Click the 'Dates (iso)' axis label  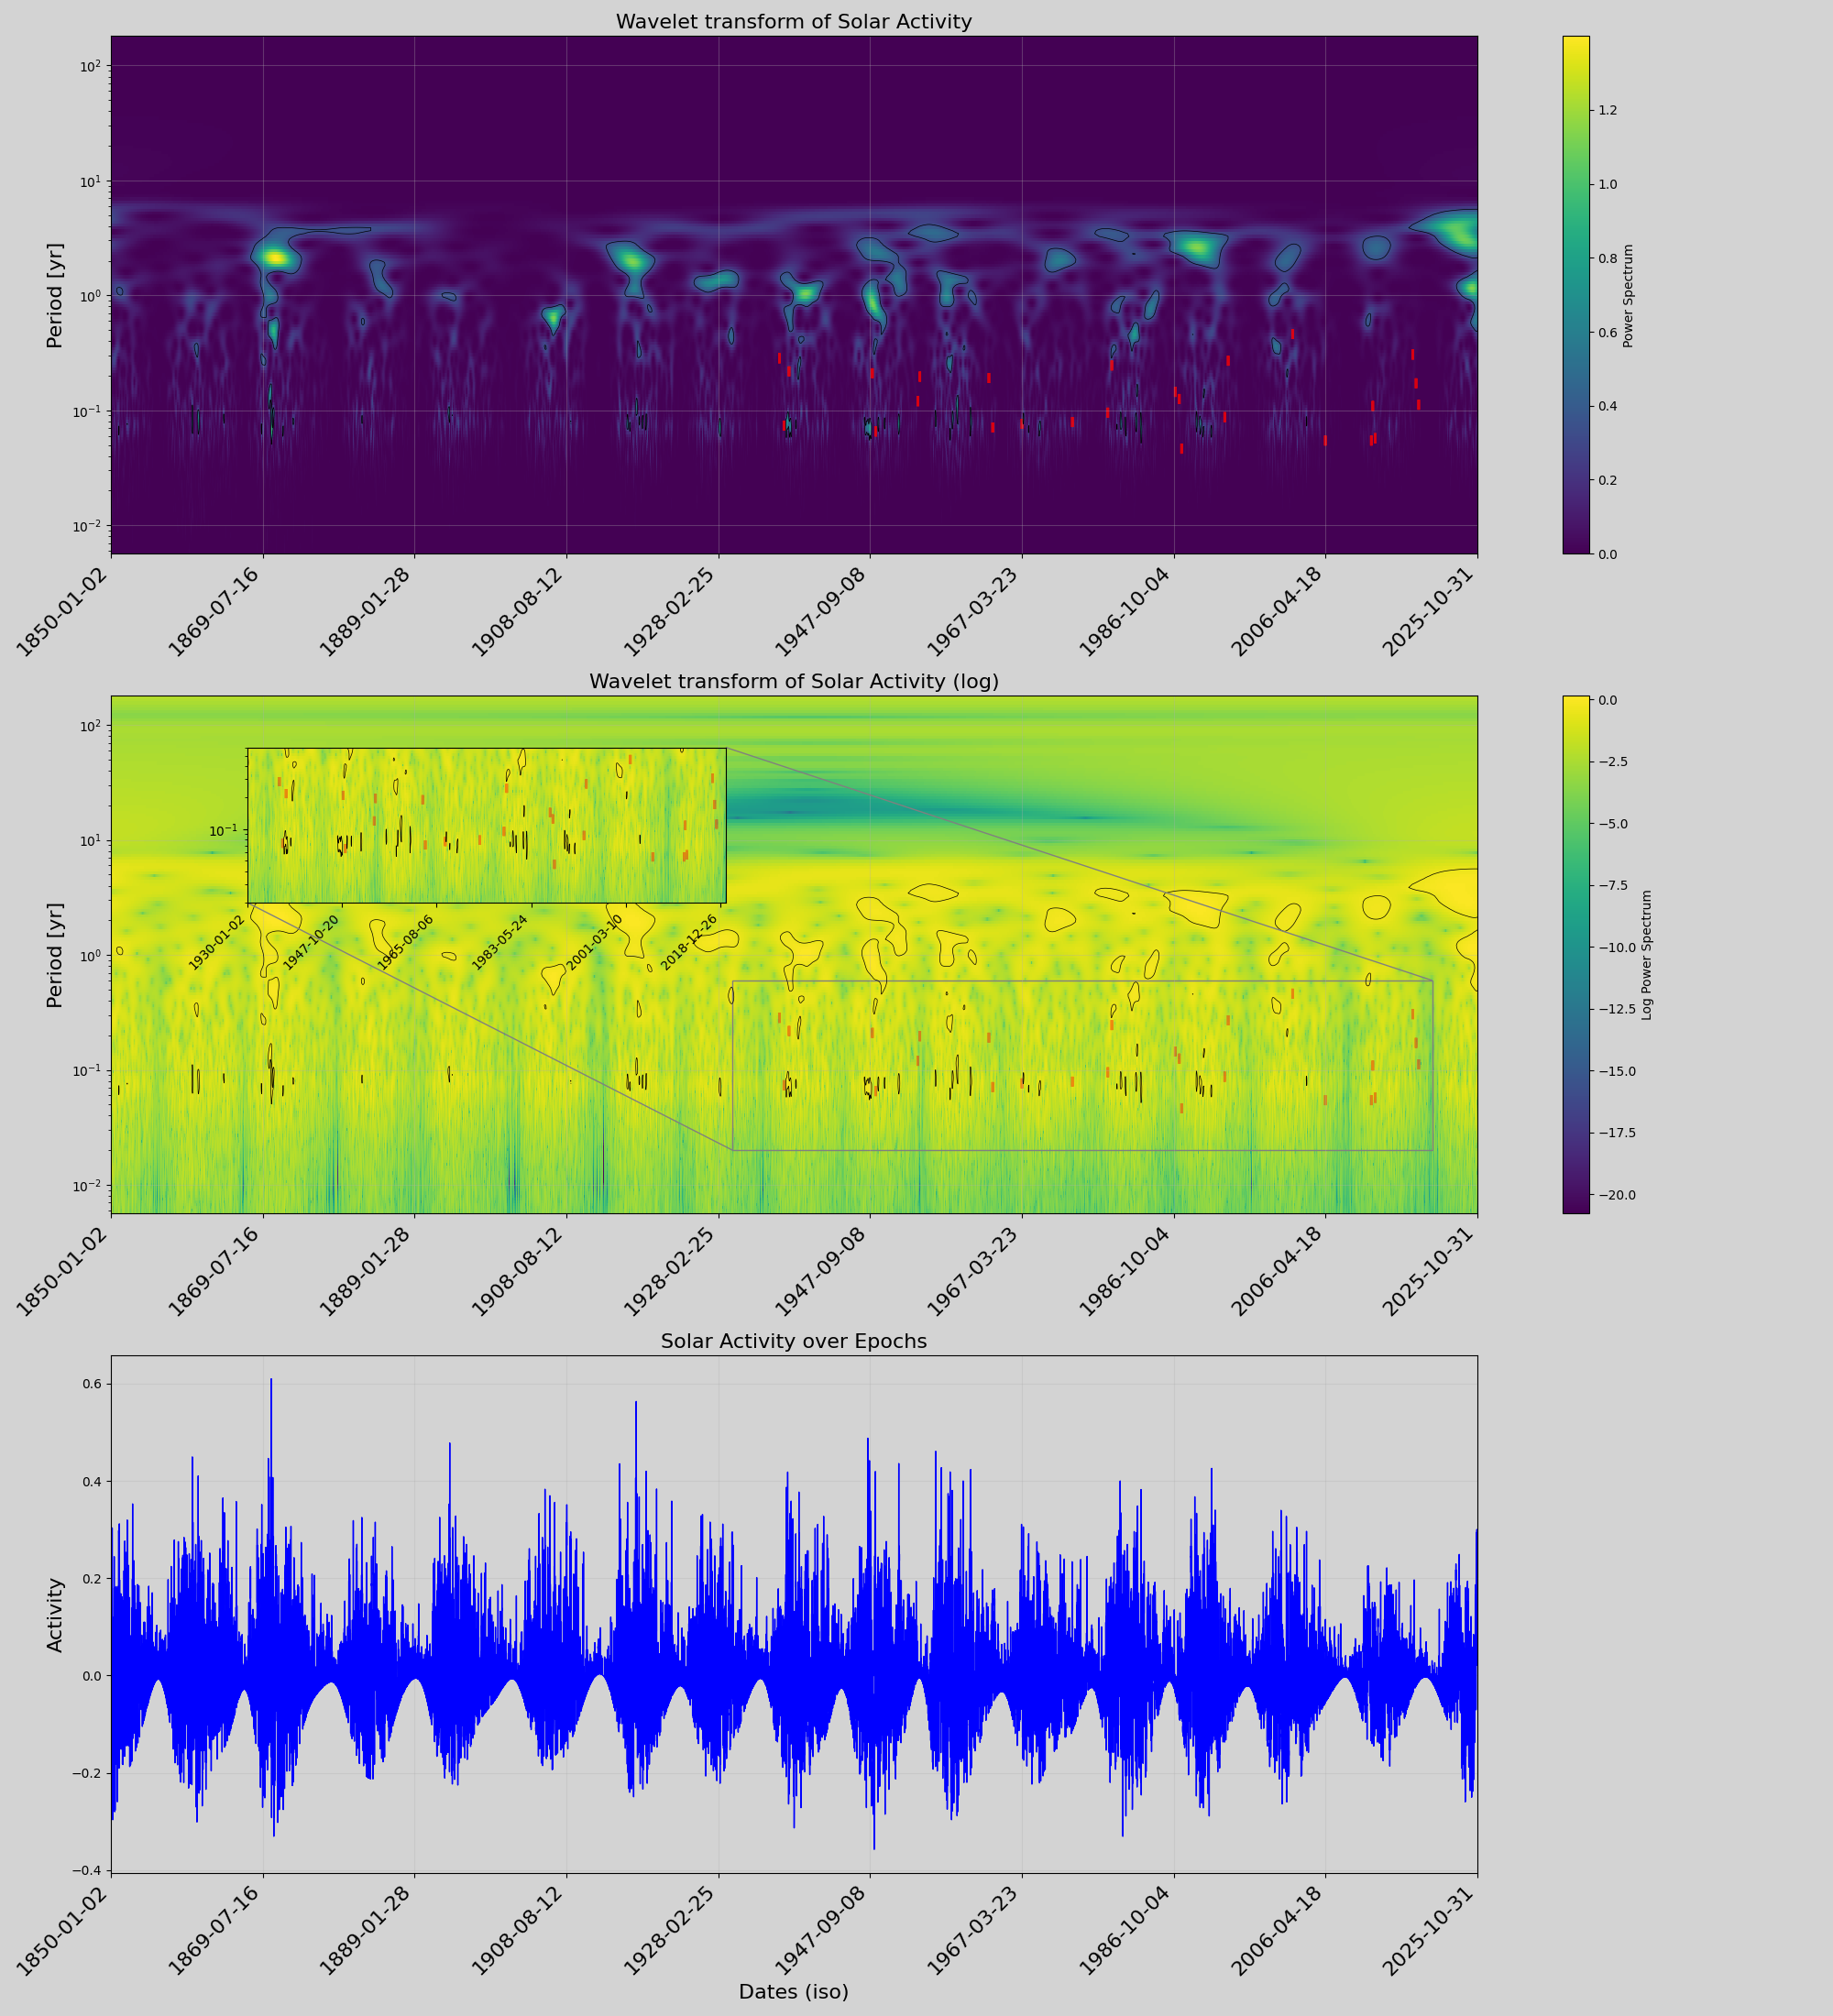793,1991
